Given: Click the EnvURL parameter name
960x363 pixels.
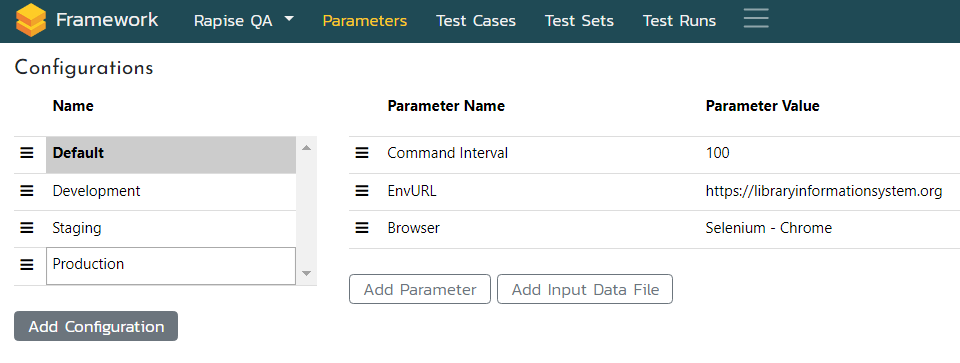Looking at the screenshot, I should 412,191.
